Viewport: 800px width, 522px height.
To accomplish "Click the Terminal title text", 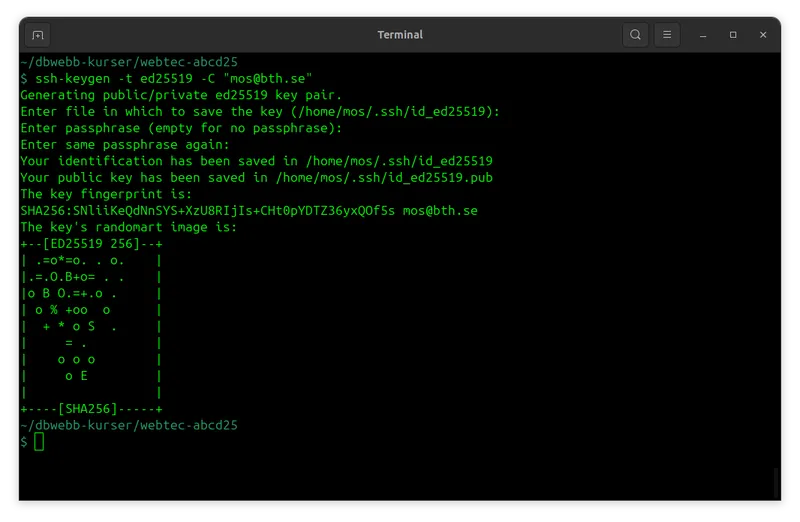I will click(x=400, y=35).
